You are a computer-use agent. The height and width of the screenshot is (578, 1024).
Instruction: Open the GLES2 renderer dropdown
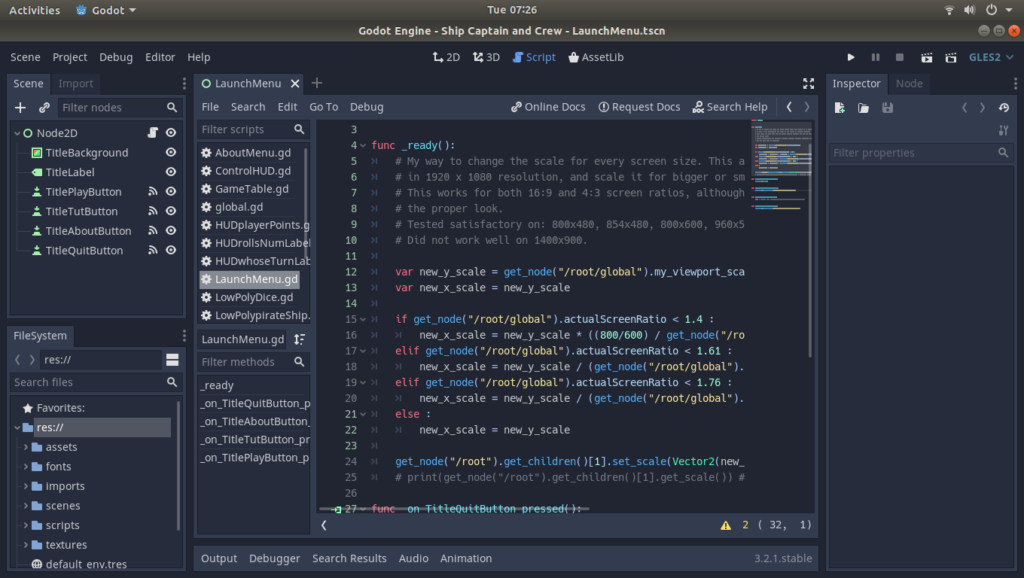tap(990, 58)
